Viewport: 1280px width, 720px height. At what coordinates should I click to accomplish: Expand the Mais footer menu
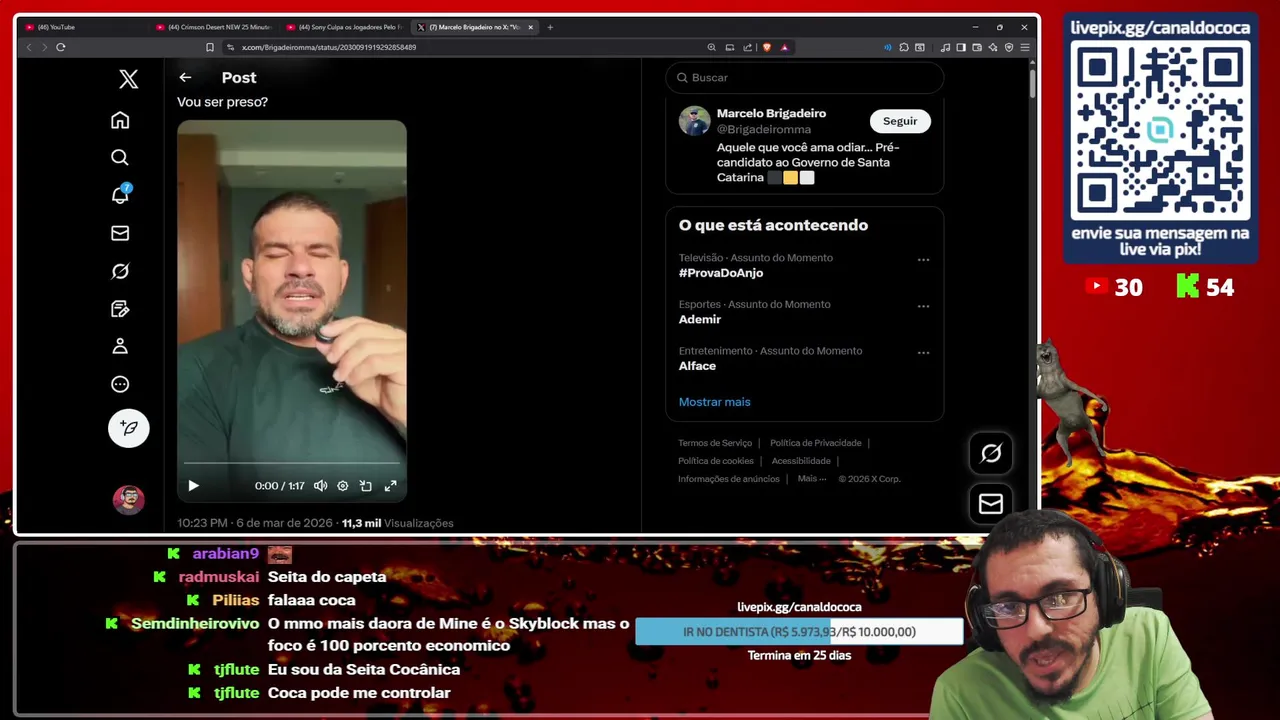click(x=812, y=479)
